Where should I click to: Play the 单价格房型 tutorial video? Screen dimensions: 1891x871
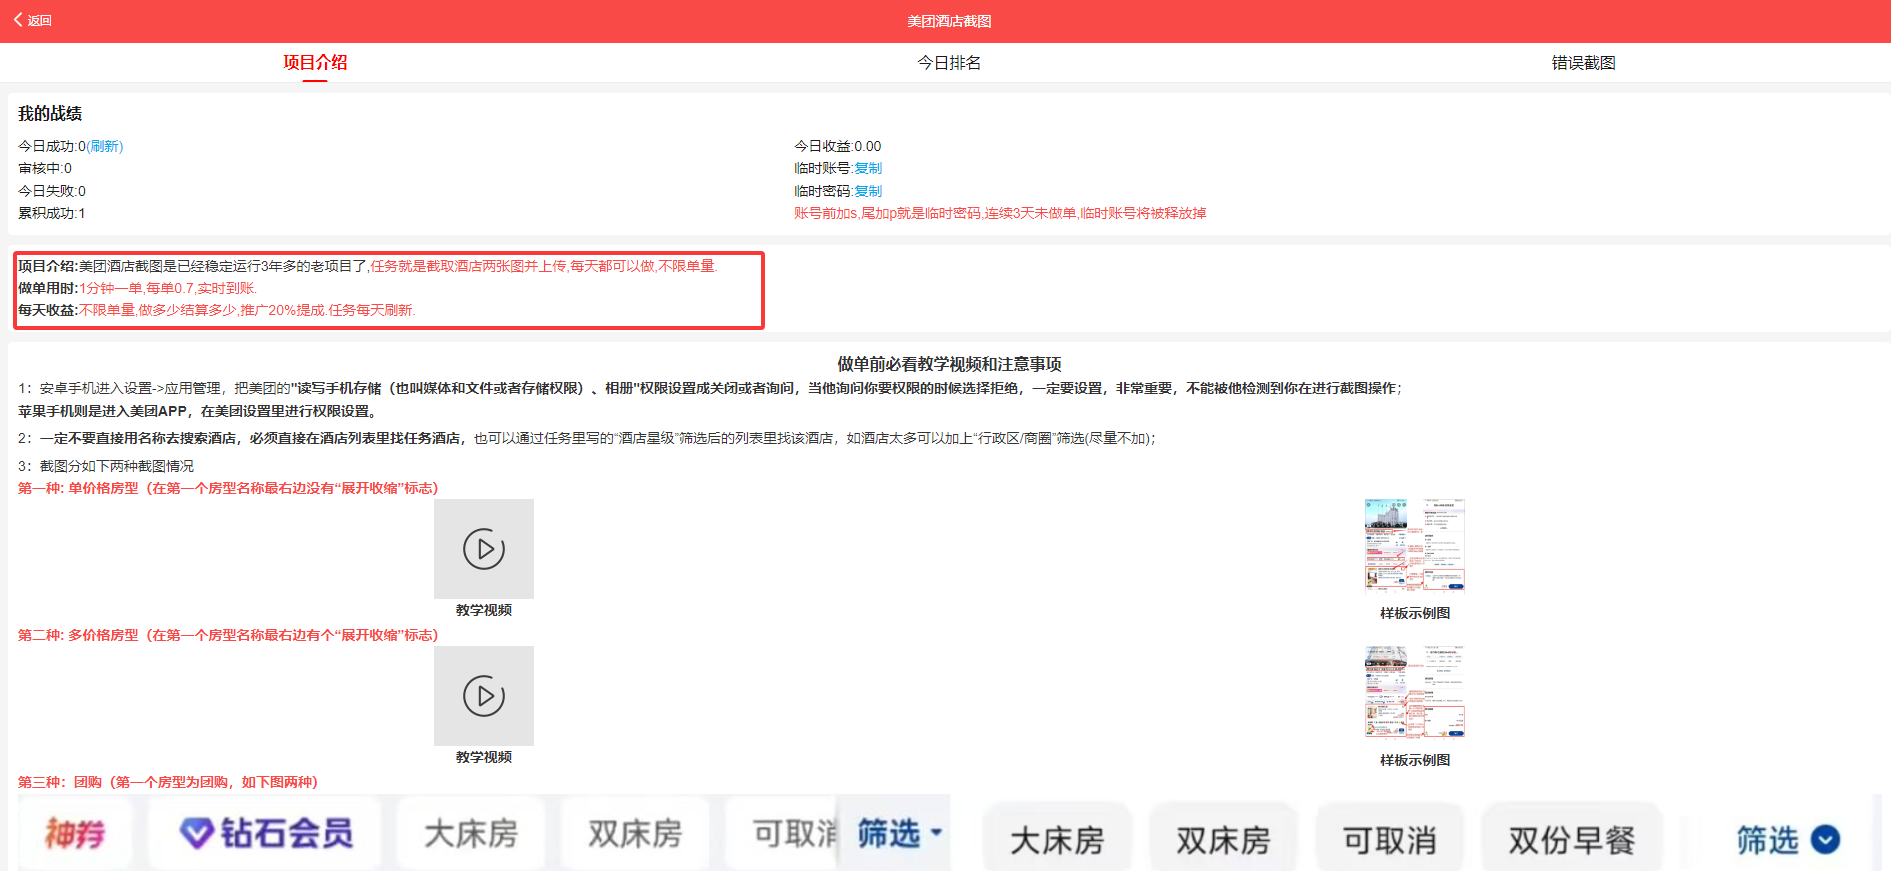484,549
